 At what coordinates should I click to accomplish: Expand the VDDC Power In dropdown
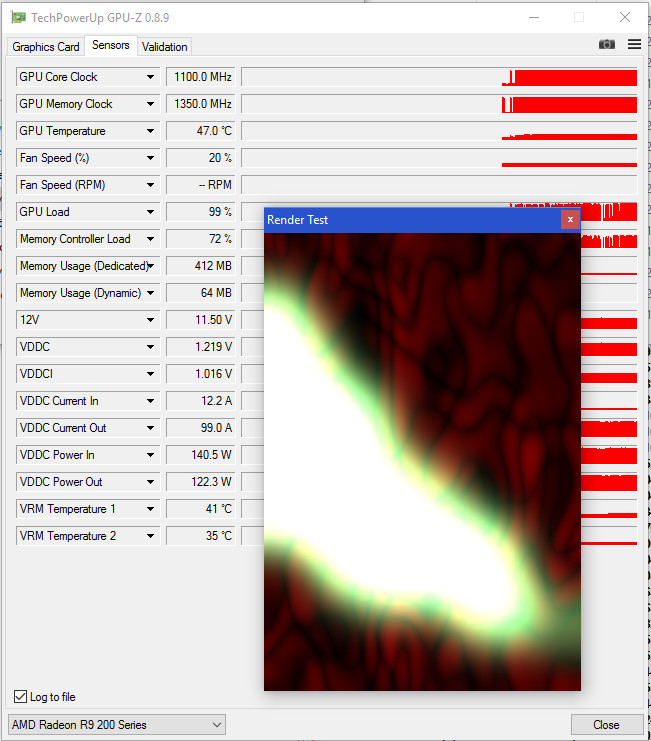150,455
